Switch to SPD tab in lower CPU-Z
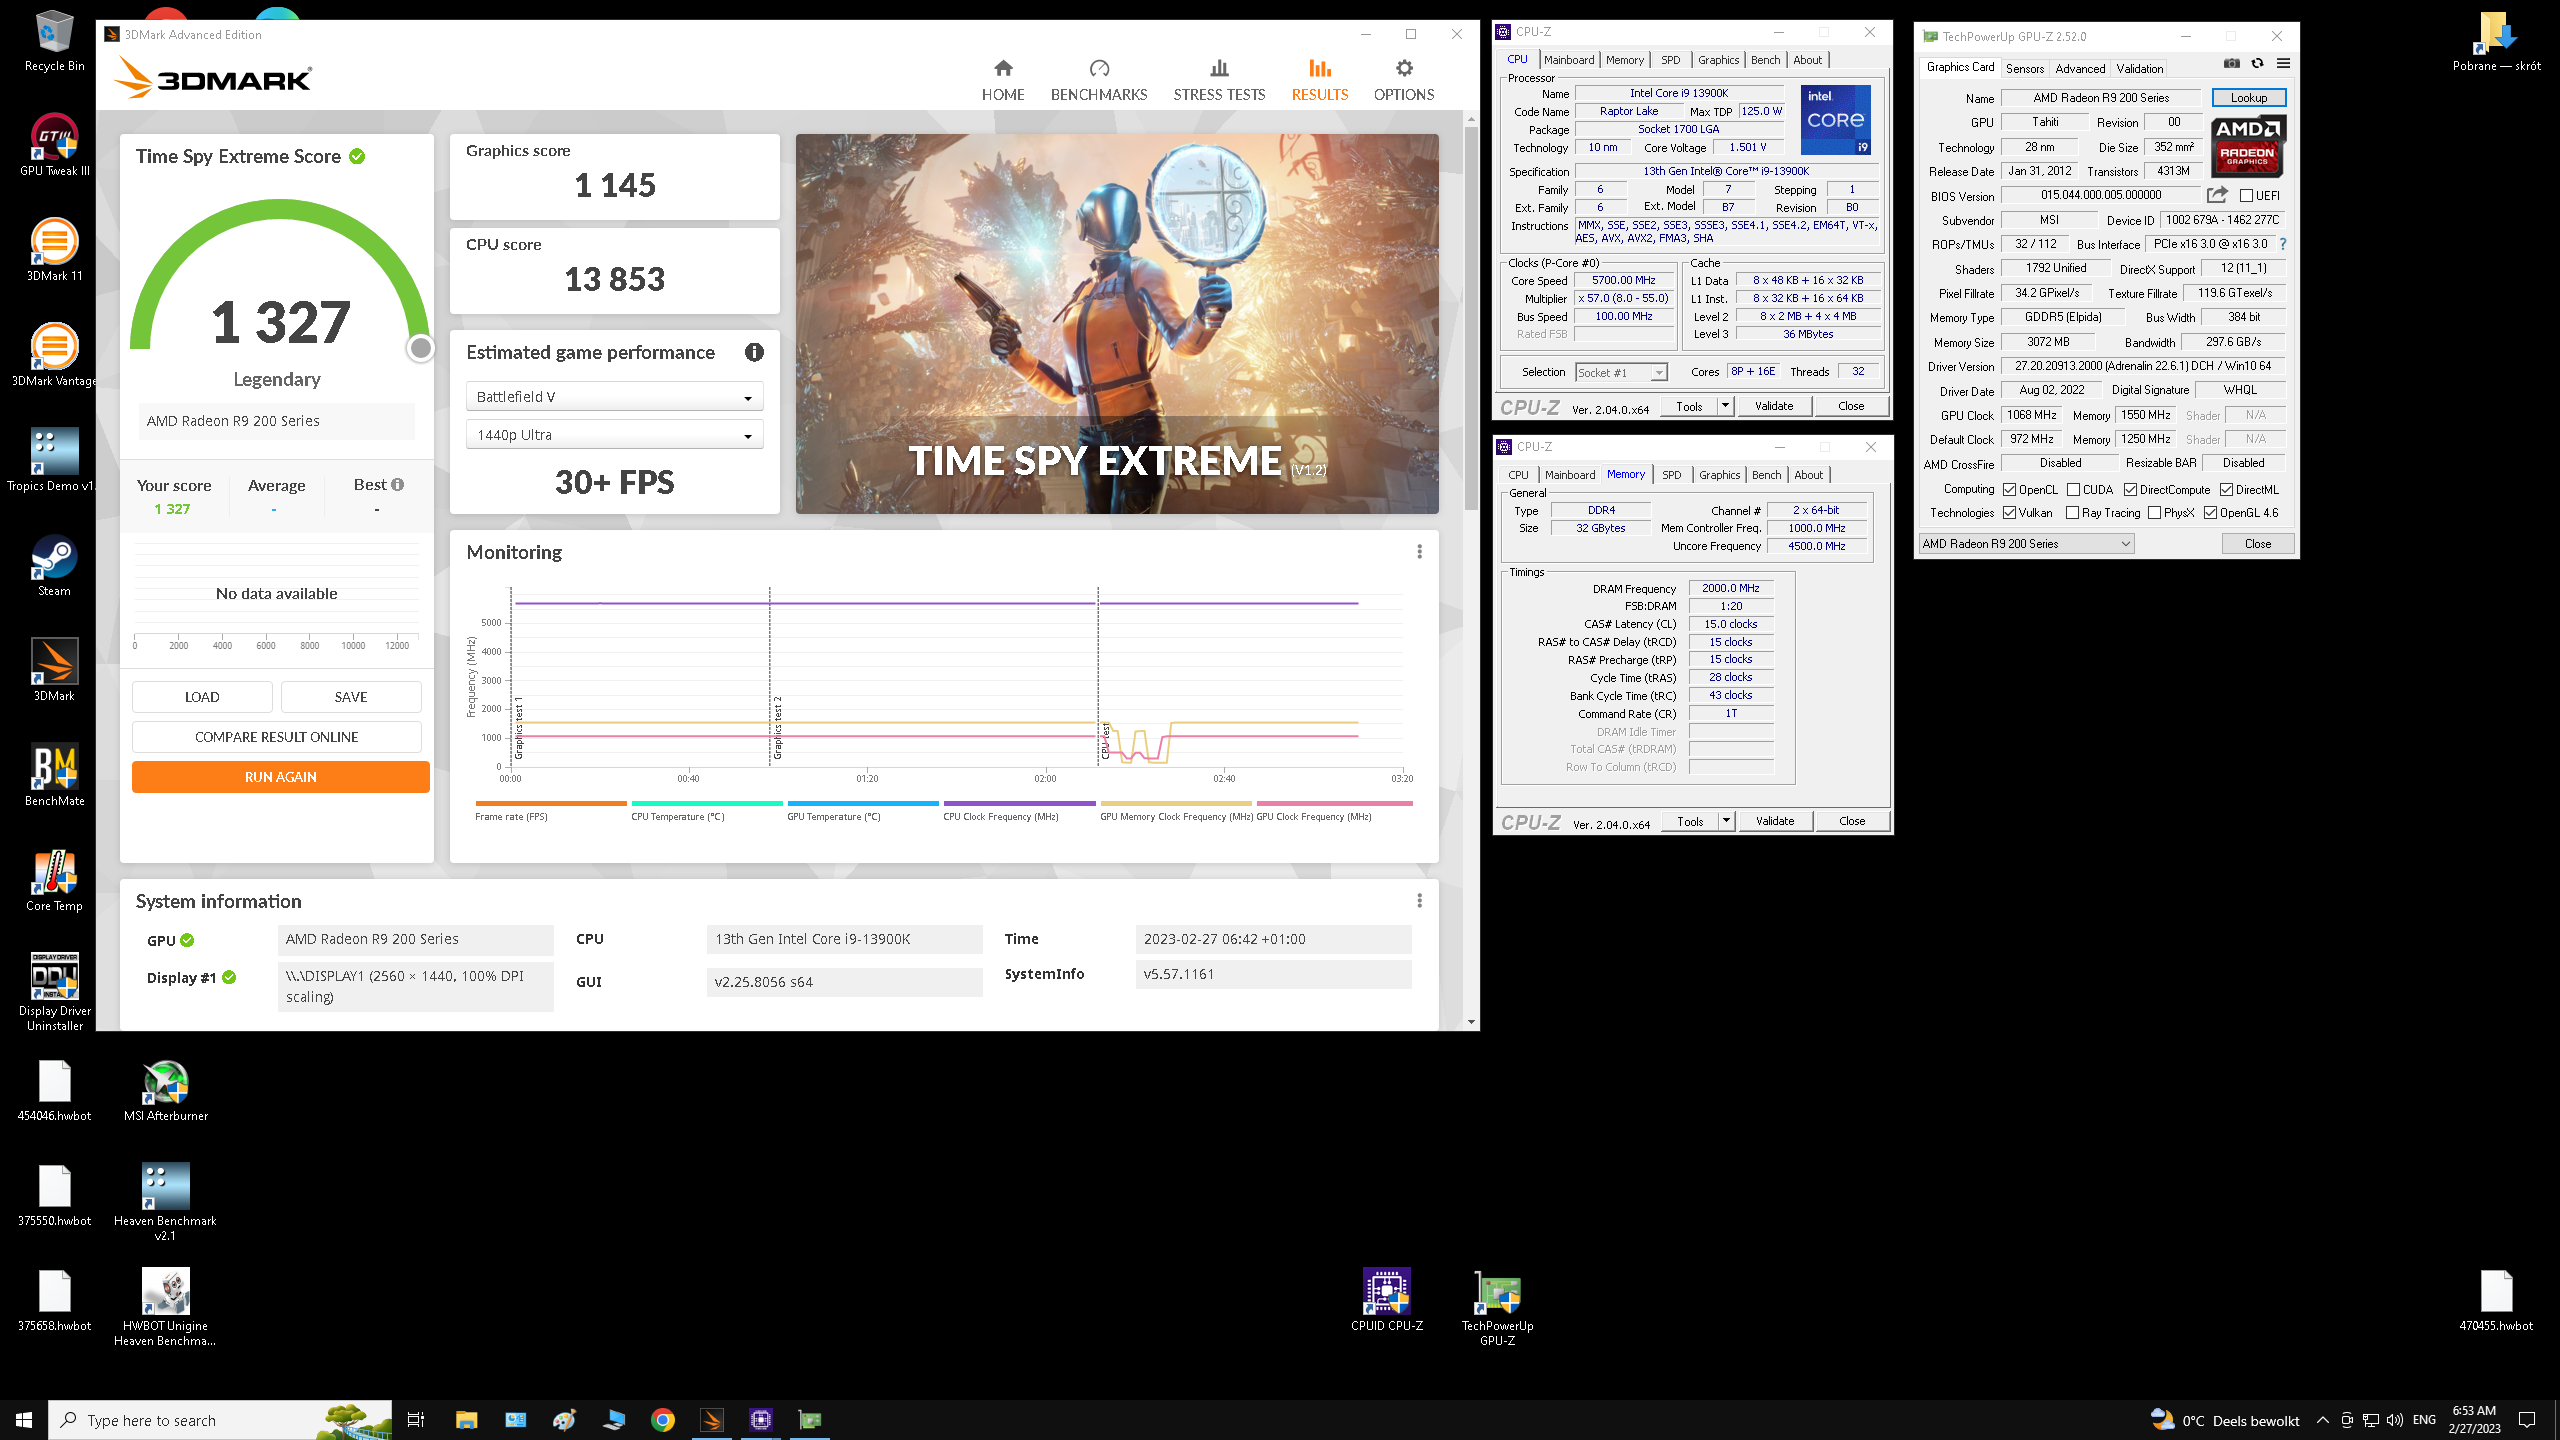The width and height of the screenshot is (2560, 1440). tap(1672, 475)
